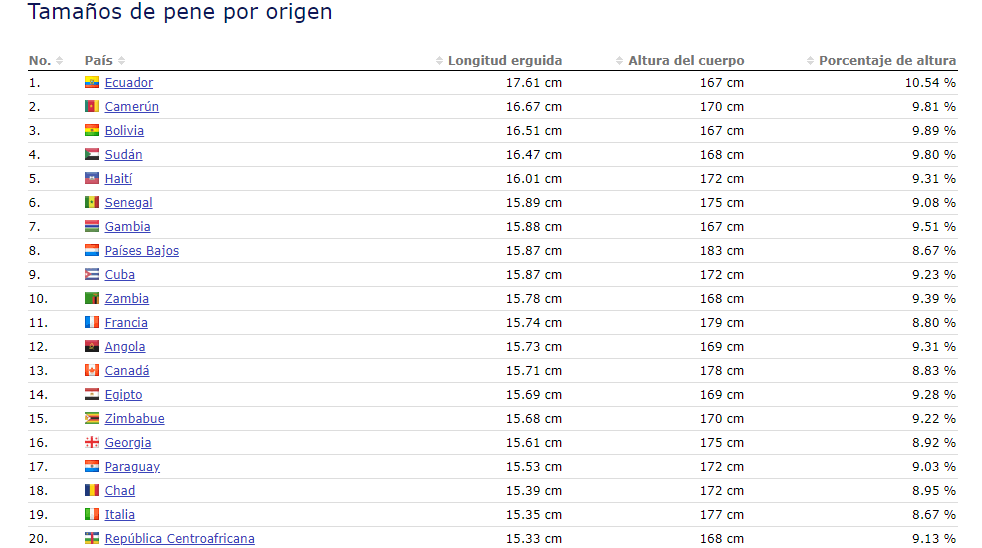Sort by Porcentaje de altura header
The width and height of the screenshot is (982, 548).
pyautogui.click(x=886, y=61)
